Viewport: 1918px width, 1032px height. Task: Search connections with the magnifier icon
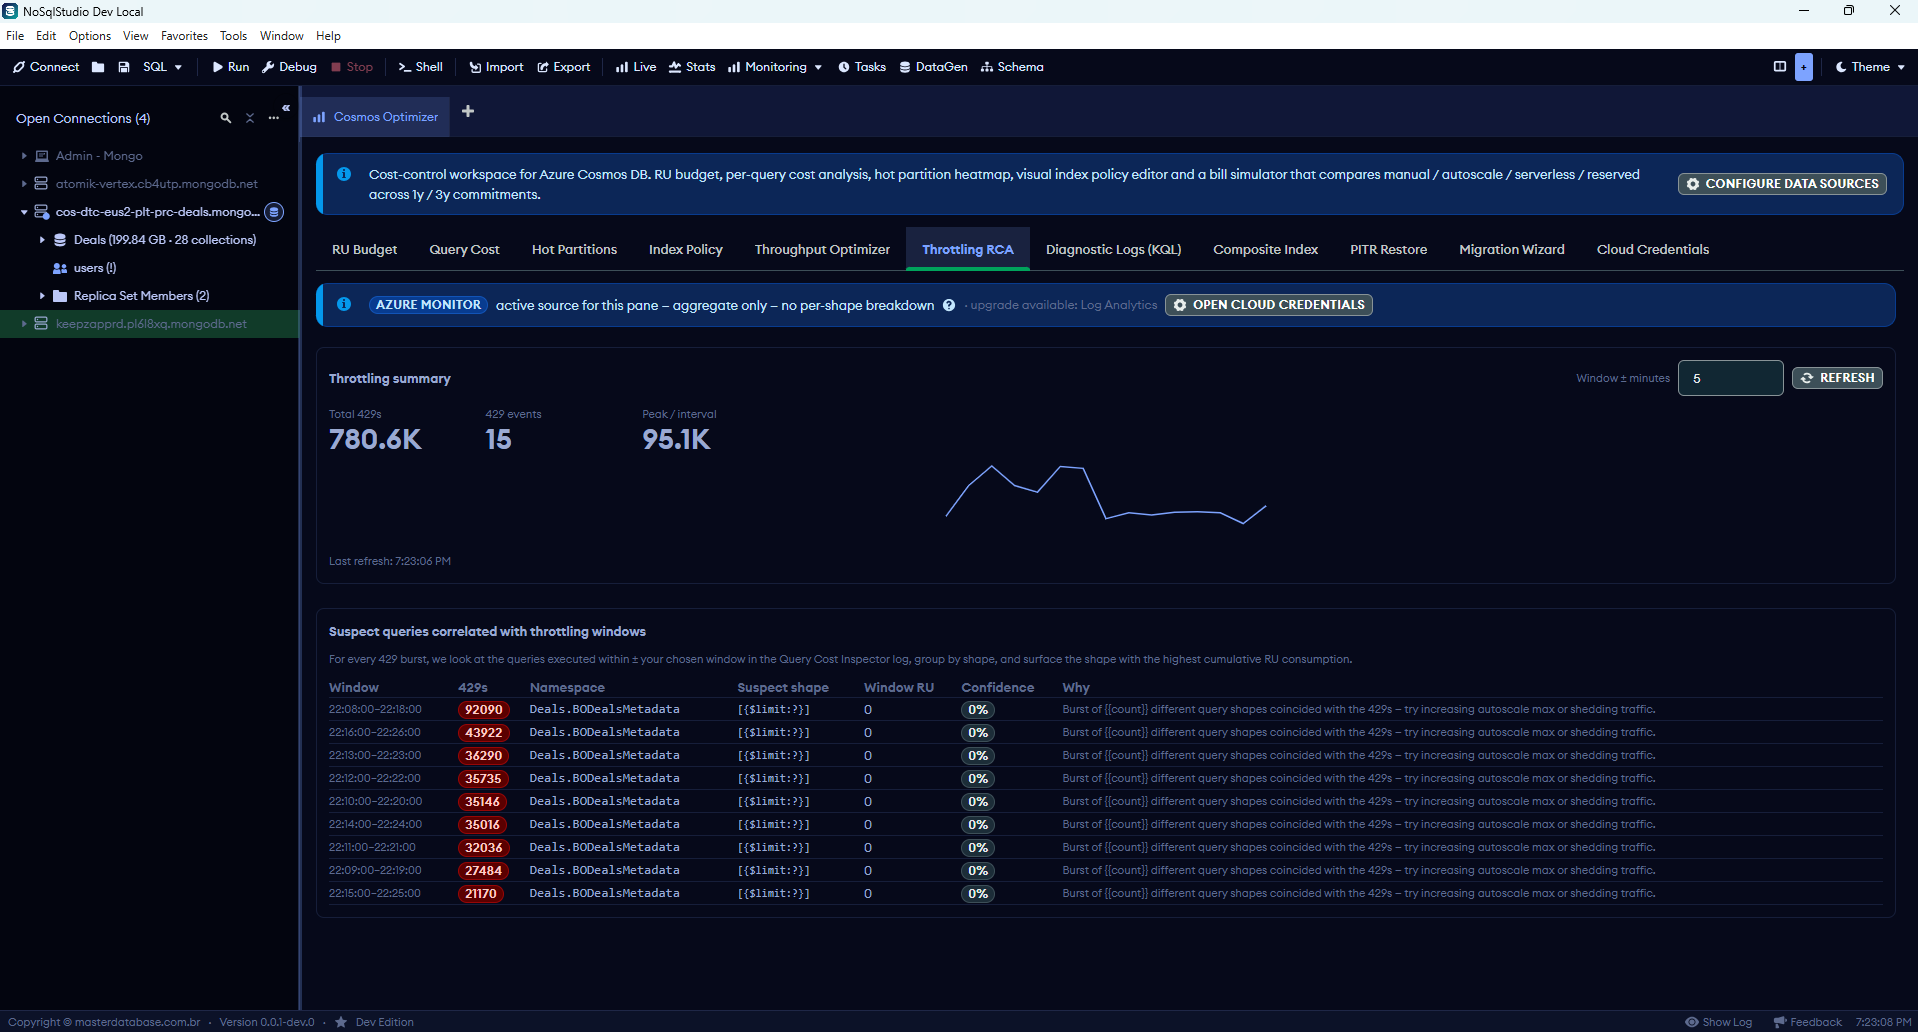coord(226,118)
